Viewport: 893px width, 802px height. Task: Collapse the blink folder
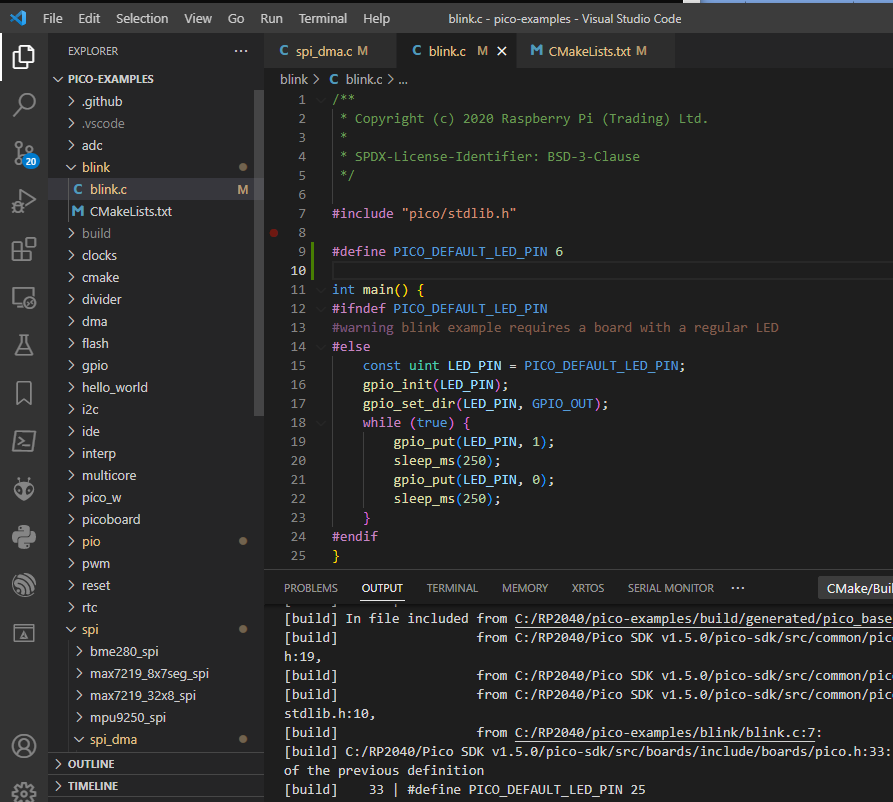tap(71, 167)
